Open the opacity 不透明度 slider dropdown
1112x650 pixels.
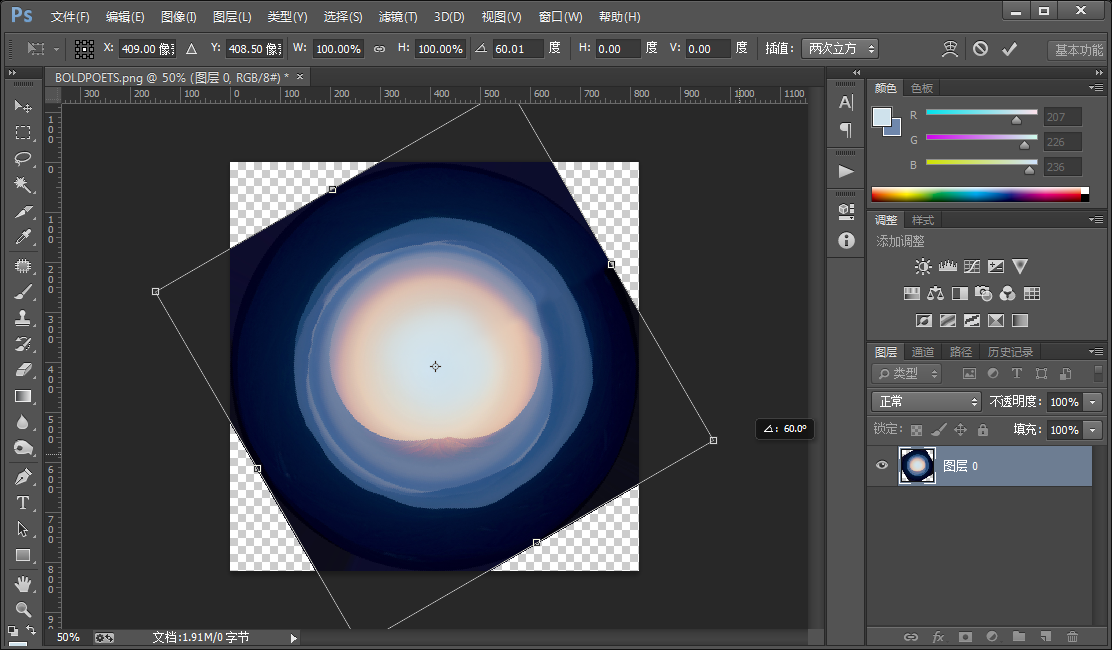tap(1093, 402)
